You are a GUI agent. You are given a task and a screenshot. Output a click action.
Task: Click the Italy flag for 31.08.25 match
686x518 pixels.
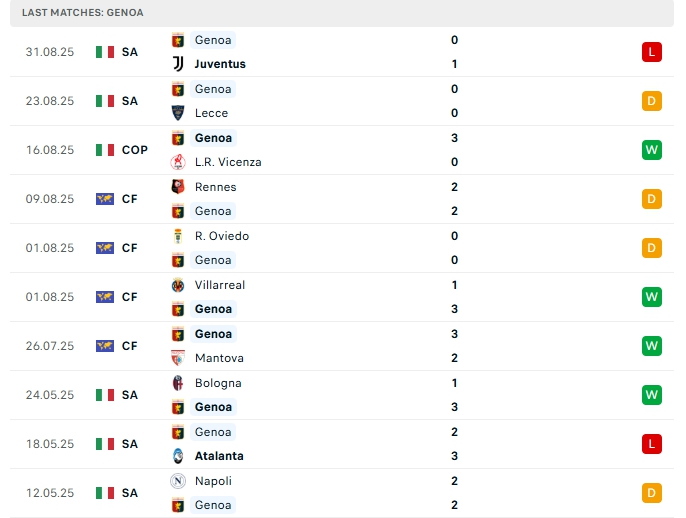click(105, 52)
